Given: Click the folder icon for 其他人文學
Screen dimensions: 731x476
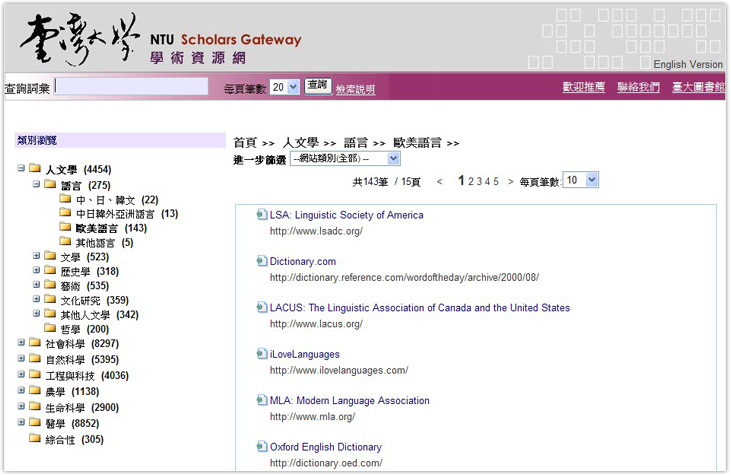Looking at the screenshot, I should click(50, 313).
